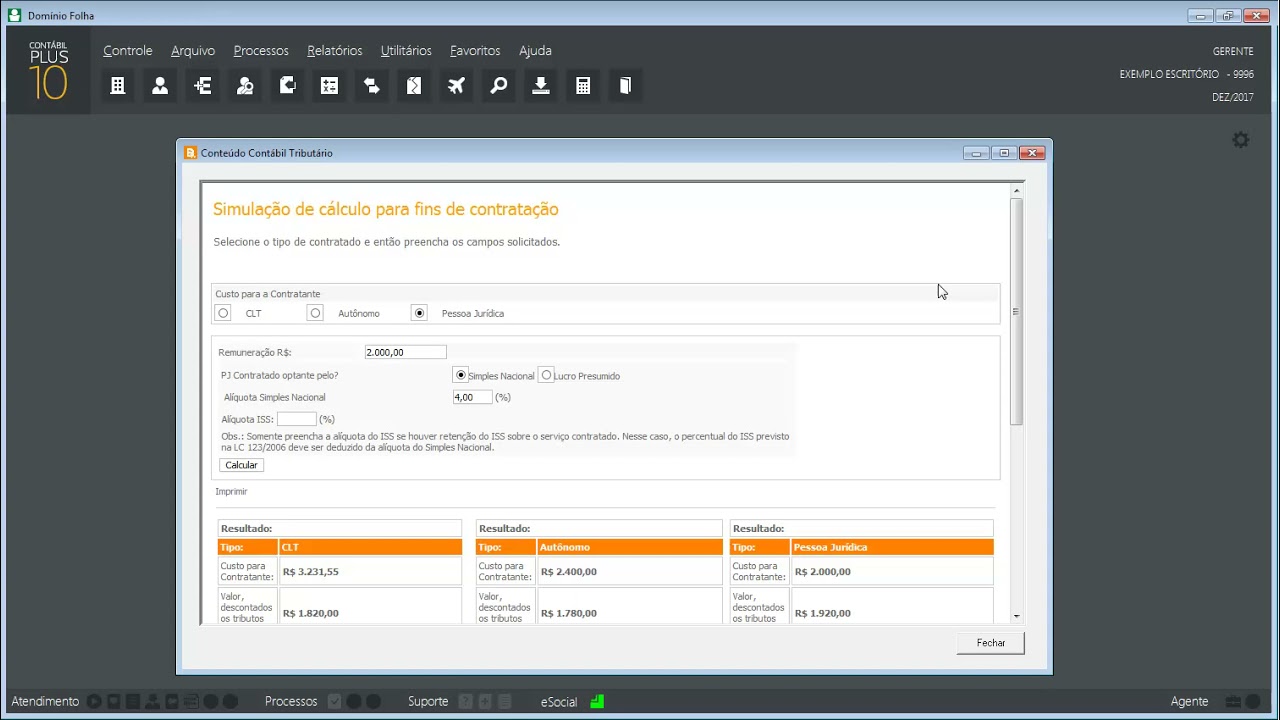Open the Utilitários menu
1280x720 pixels.
pos(406,51)
